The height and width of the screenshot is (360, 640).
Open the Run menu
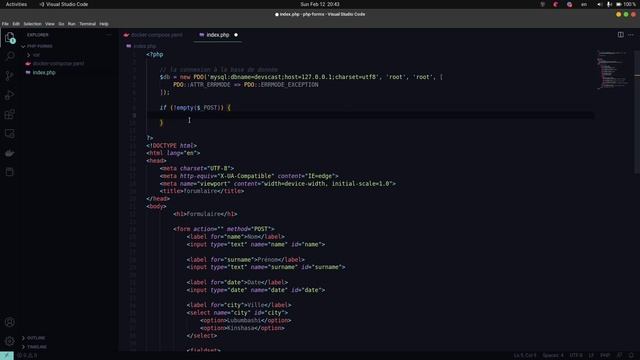point(72,24)
